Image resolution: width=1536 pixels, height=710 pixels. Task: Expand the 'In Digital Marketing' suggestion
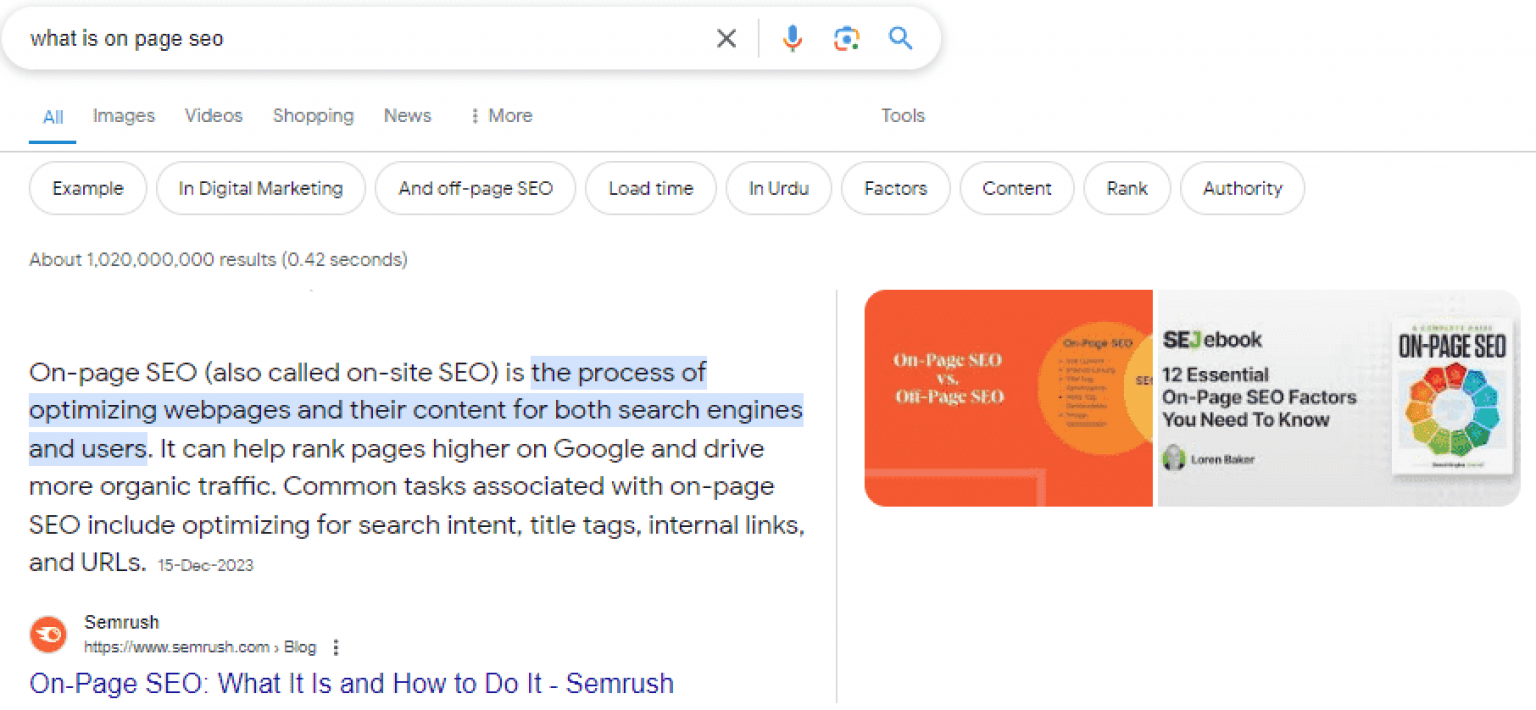[260, 188]
